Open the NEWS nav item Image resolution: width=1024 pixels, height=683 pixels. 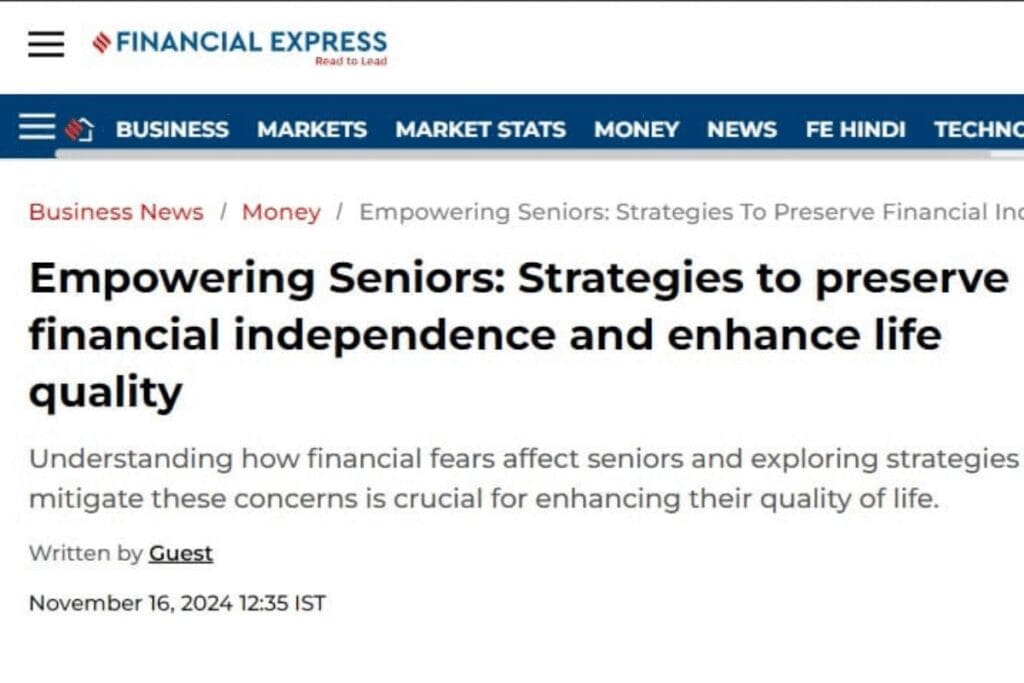742,130
